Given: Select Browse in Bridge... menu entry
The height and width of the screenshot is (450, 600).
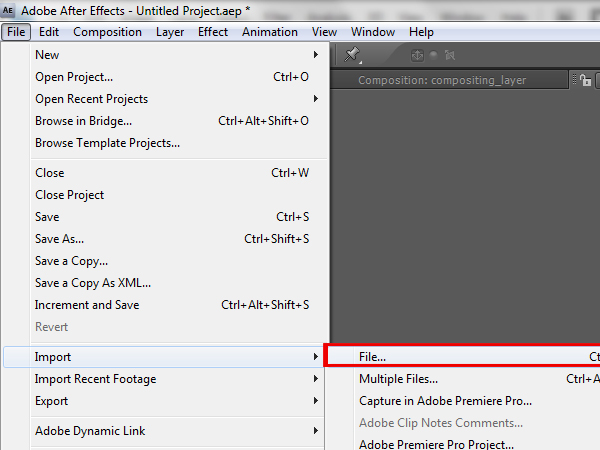Looking at the screenshot, I should click(84, 121).
